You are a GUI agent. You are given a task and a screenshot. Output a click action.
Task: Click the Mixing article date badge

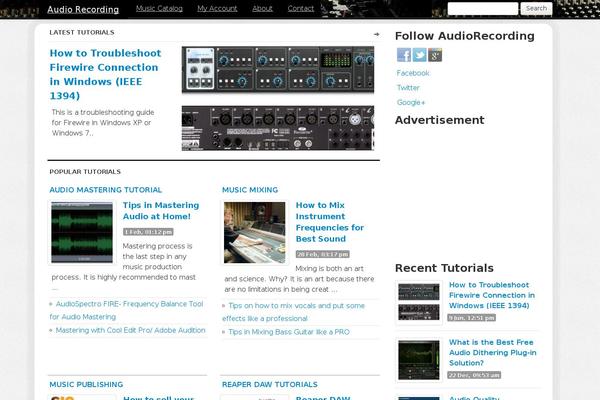(x=322, y=254)
